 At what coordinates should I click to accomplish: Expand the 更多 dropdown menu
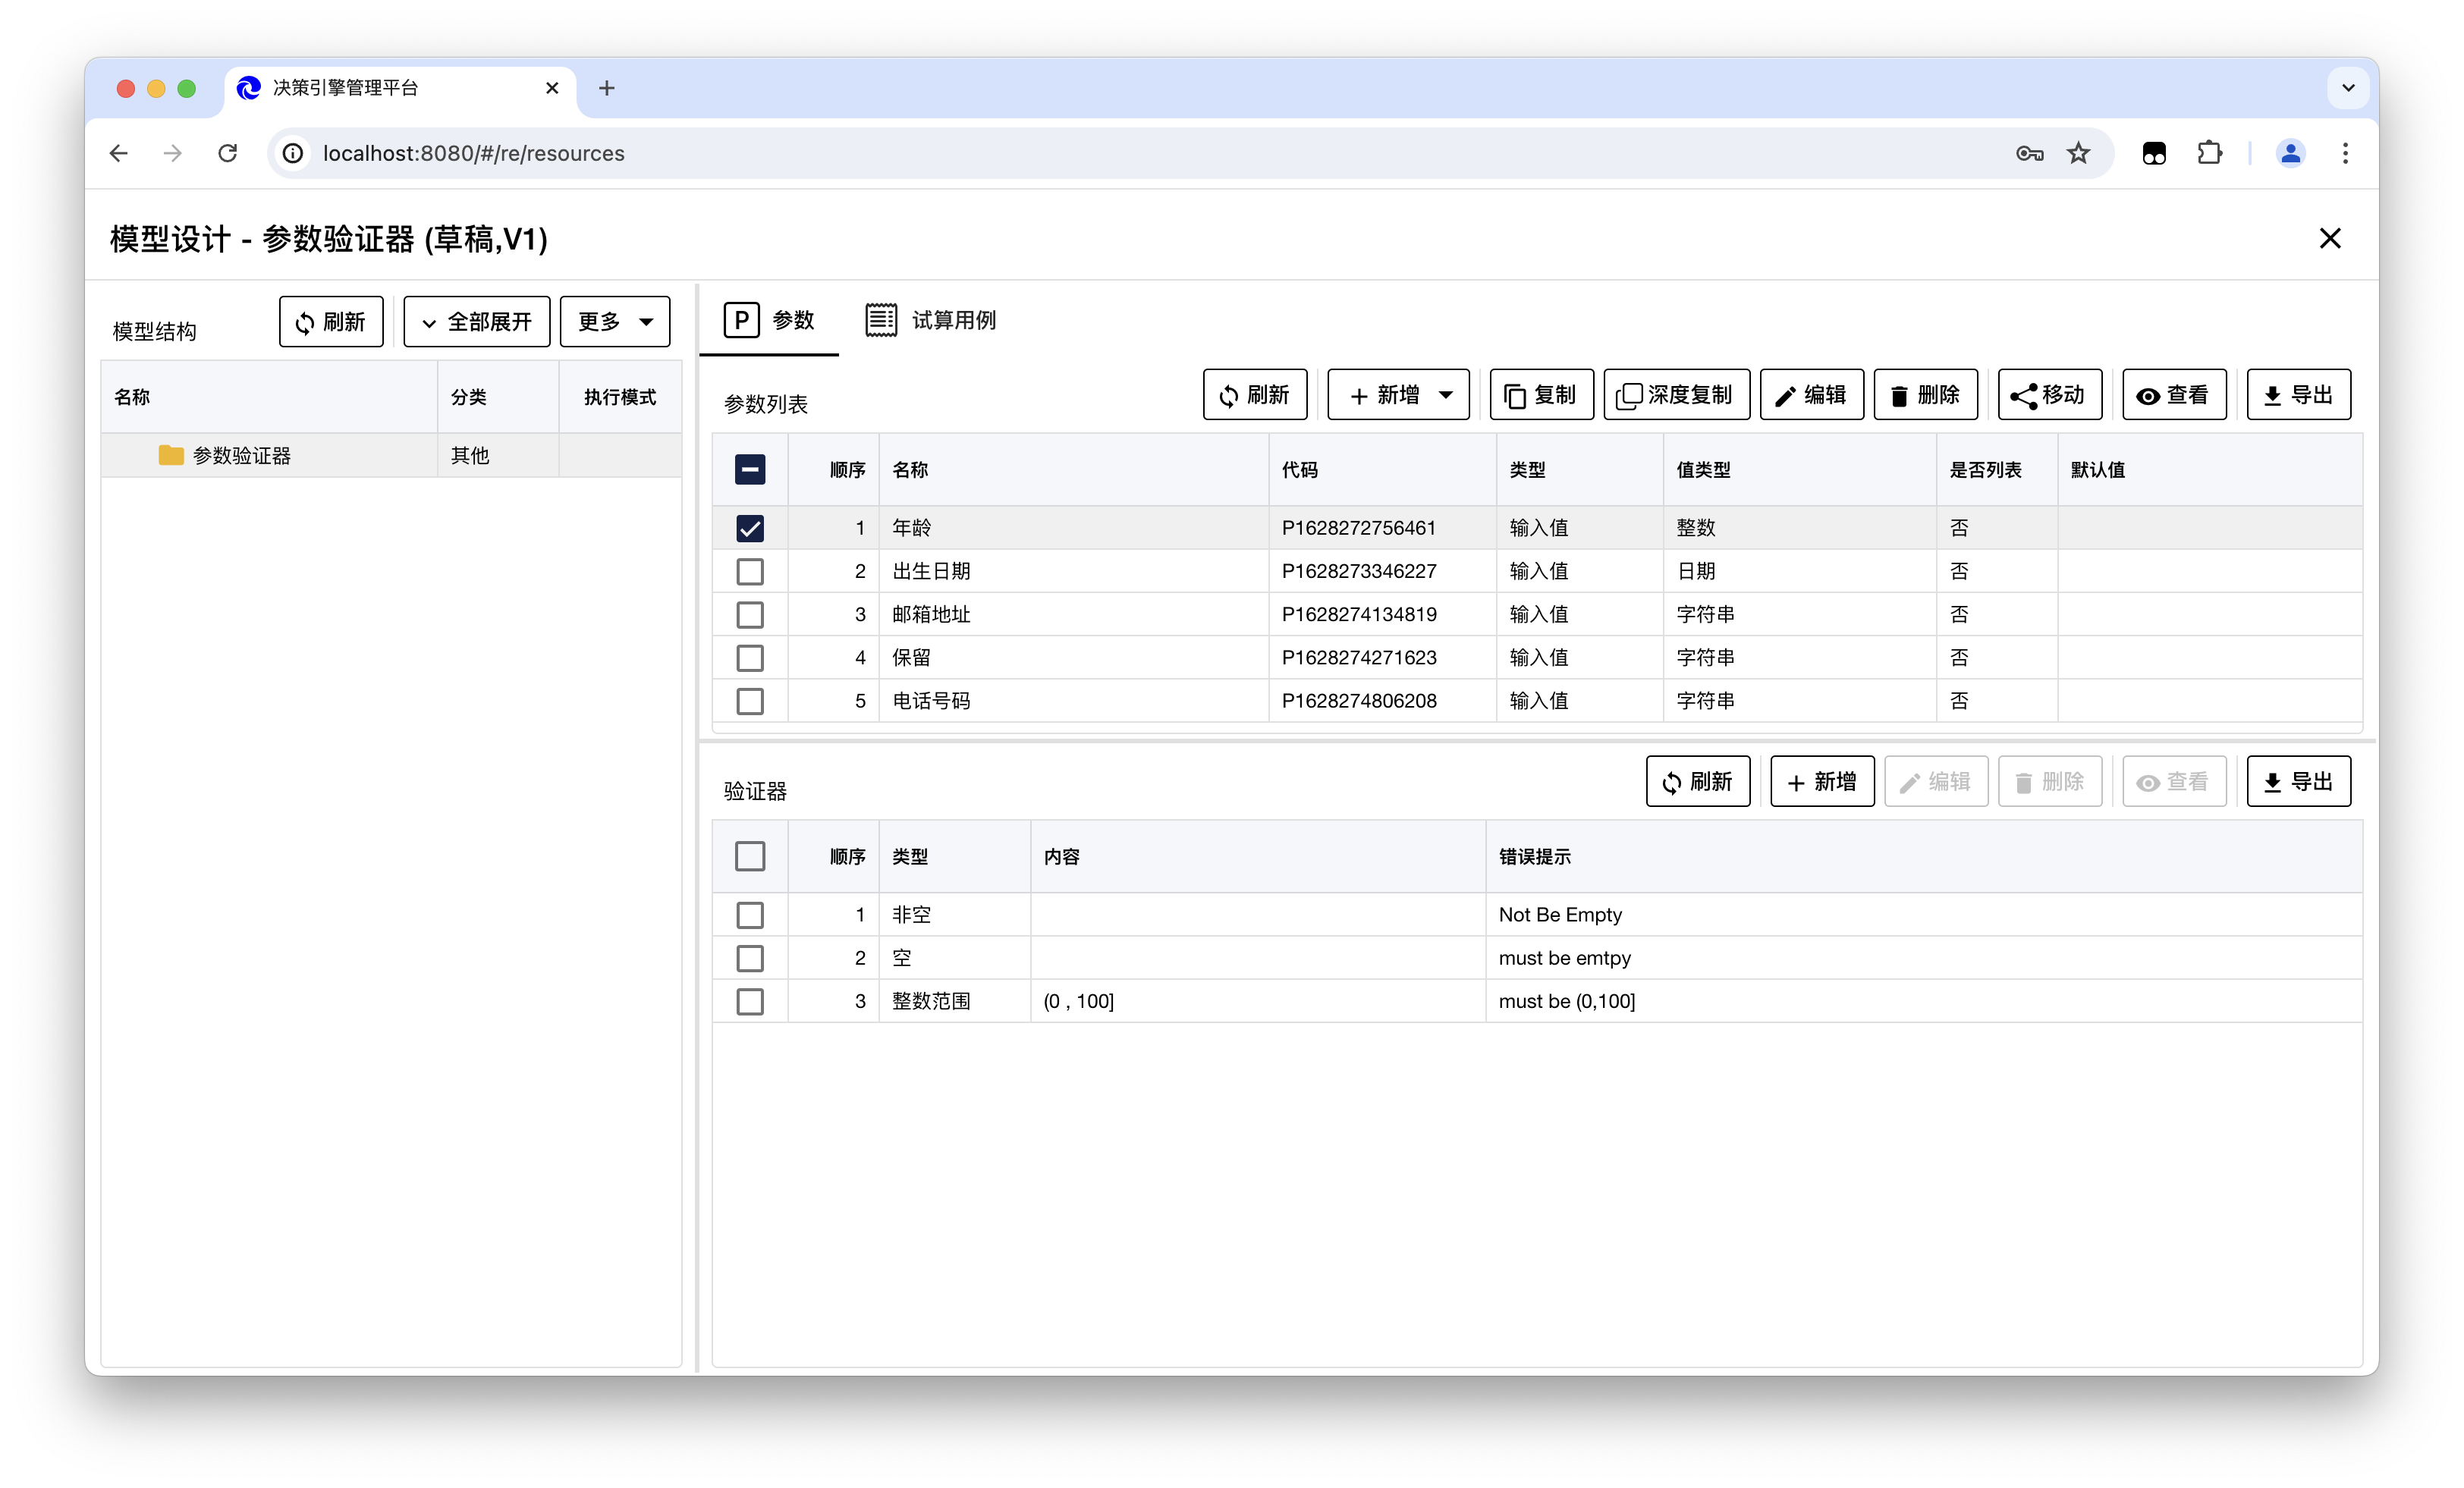614,322
